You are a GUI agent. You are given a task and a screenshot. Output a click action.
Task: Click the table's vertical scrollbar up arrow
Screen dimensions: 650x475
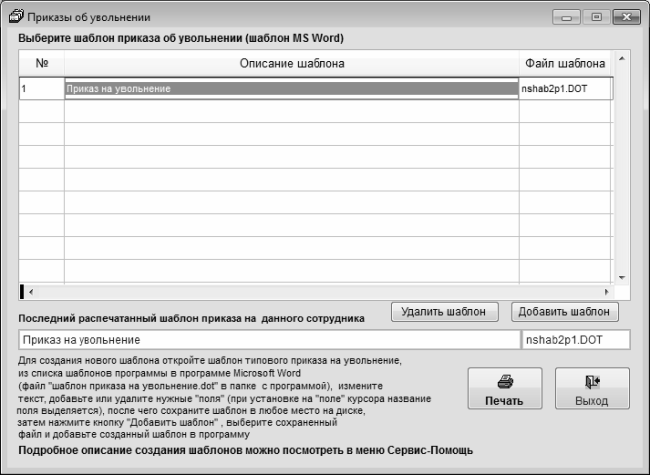(x=621, y=57)
